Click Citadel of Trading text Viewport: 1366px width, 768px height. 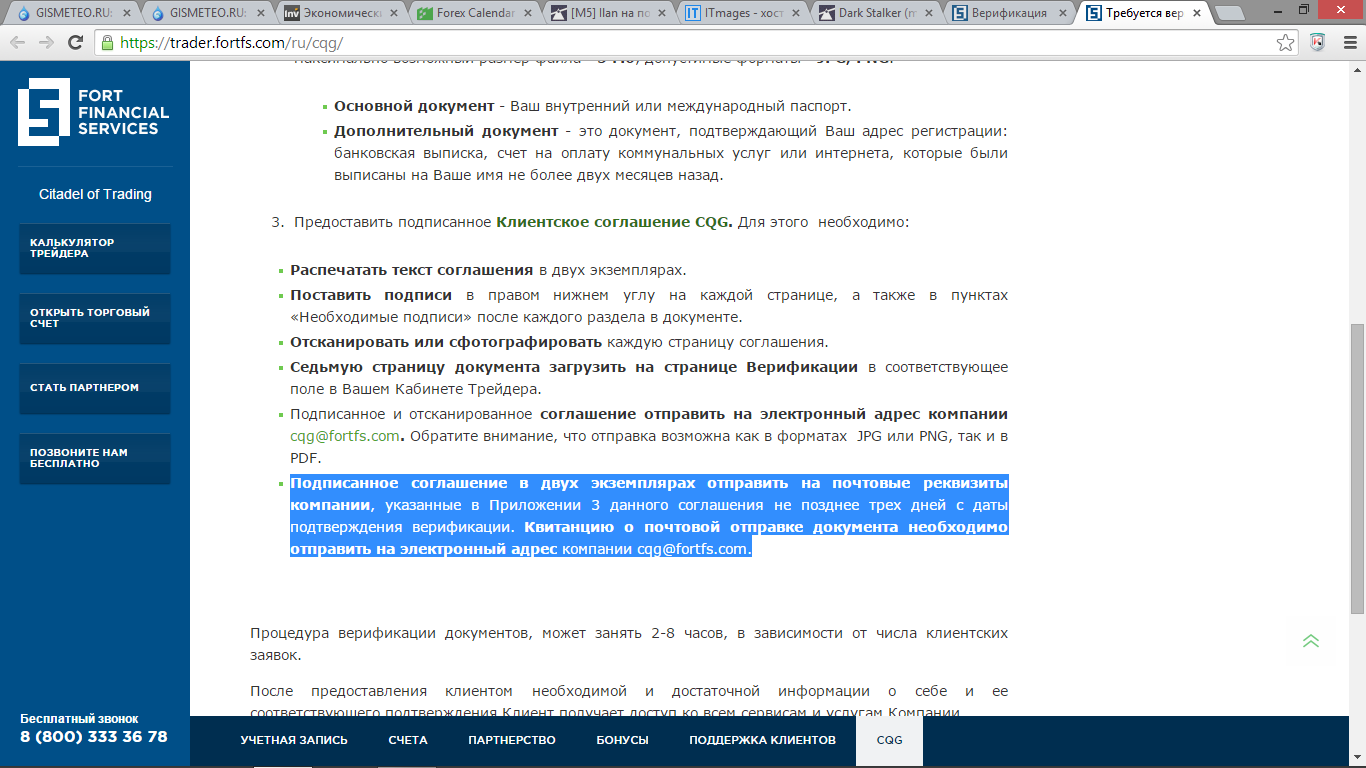pyautogui.click(x=95, y=194)
